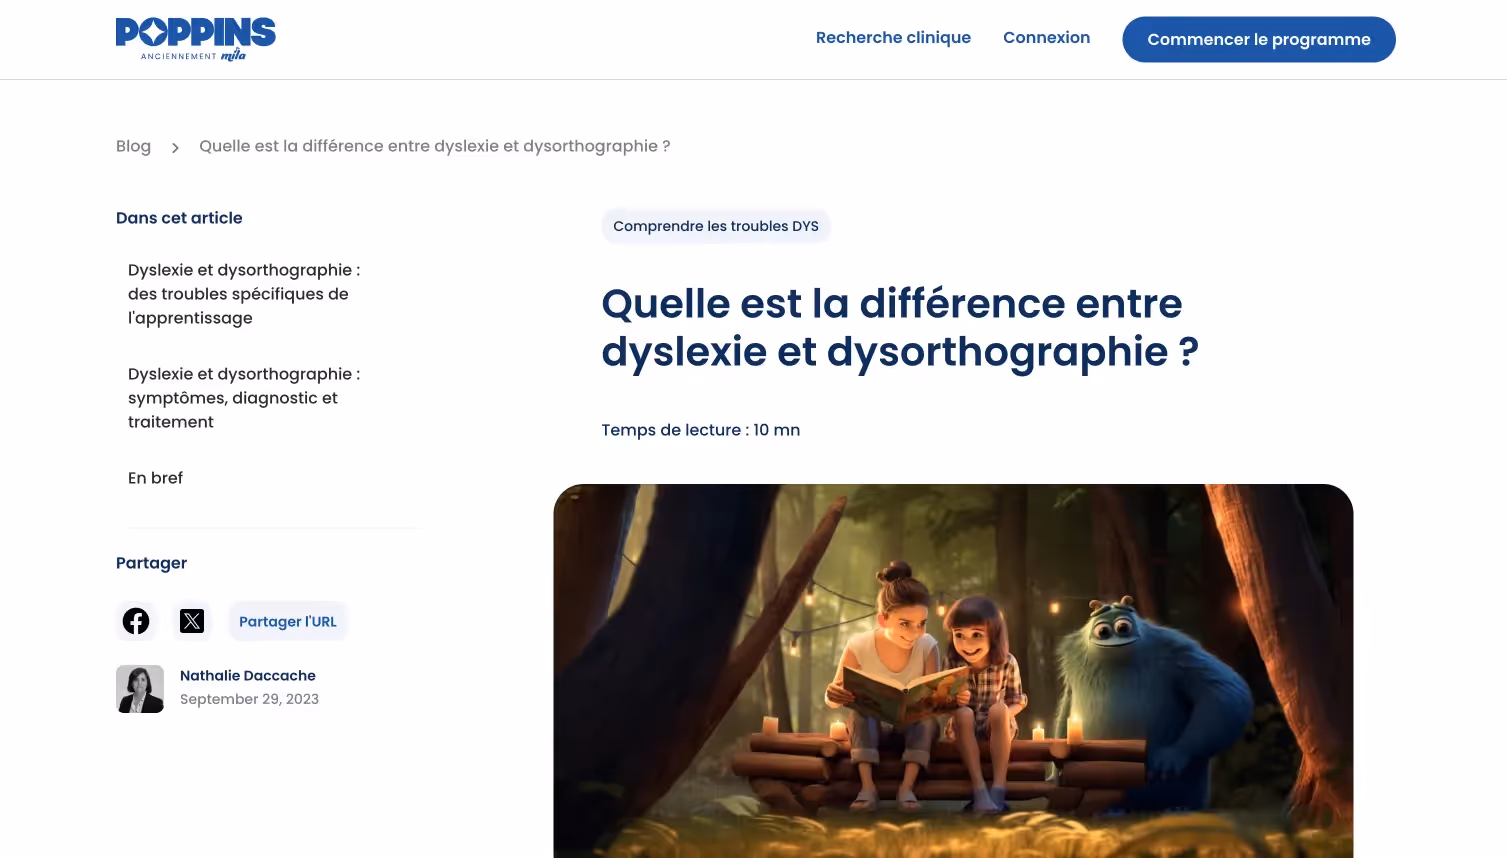Open Connexion link
Screen dimensions: 1507x858
[1046, 38]
